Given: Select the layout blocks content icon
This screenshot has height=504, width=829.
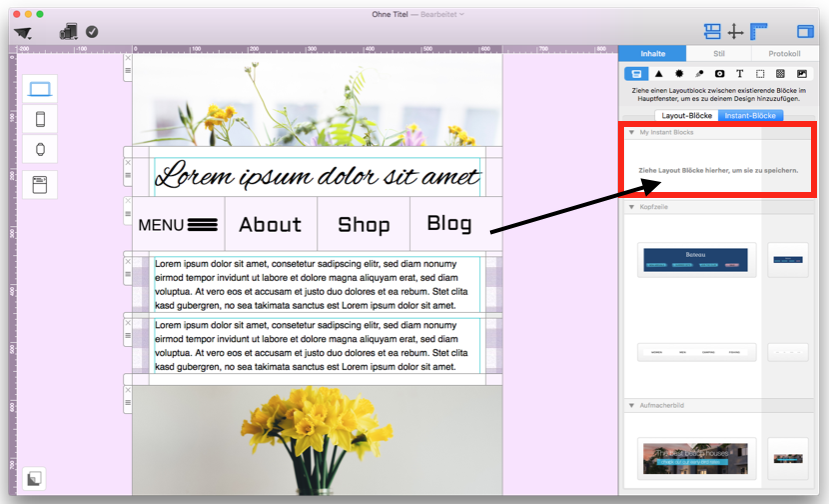Looking at the screenshot, I should [x=637, y=74].
